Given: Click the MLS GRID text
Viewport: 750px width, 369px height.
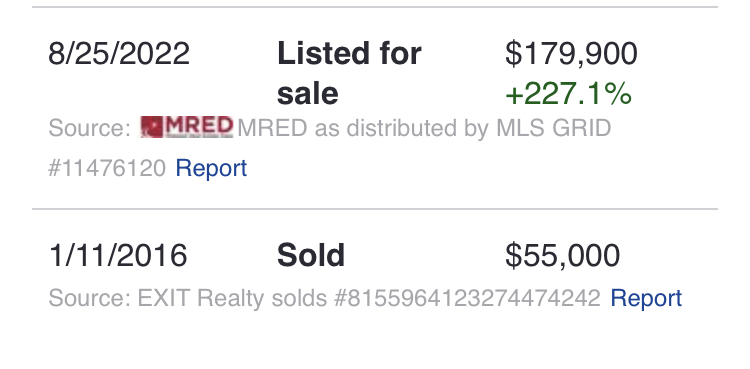Looking at the screenshot, I should pyautogui.click(x=553, y=128).
